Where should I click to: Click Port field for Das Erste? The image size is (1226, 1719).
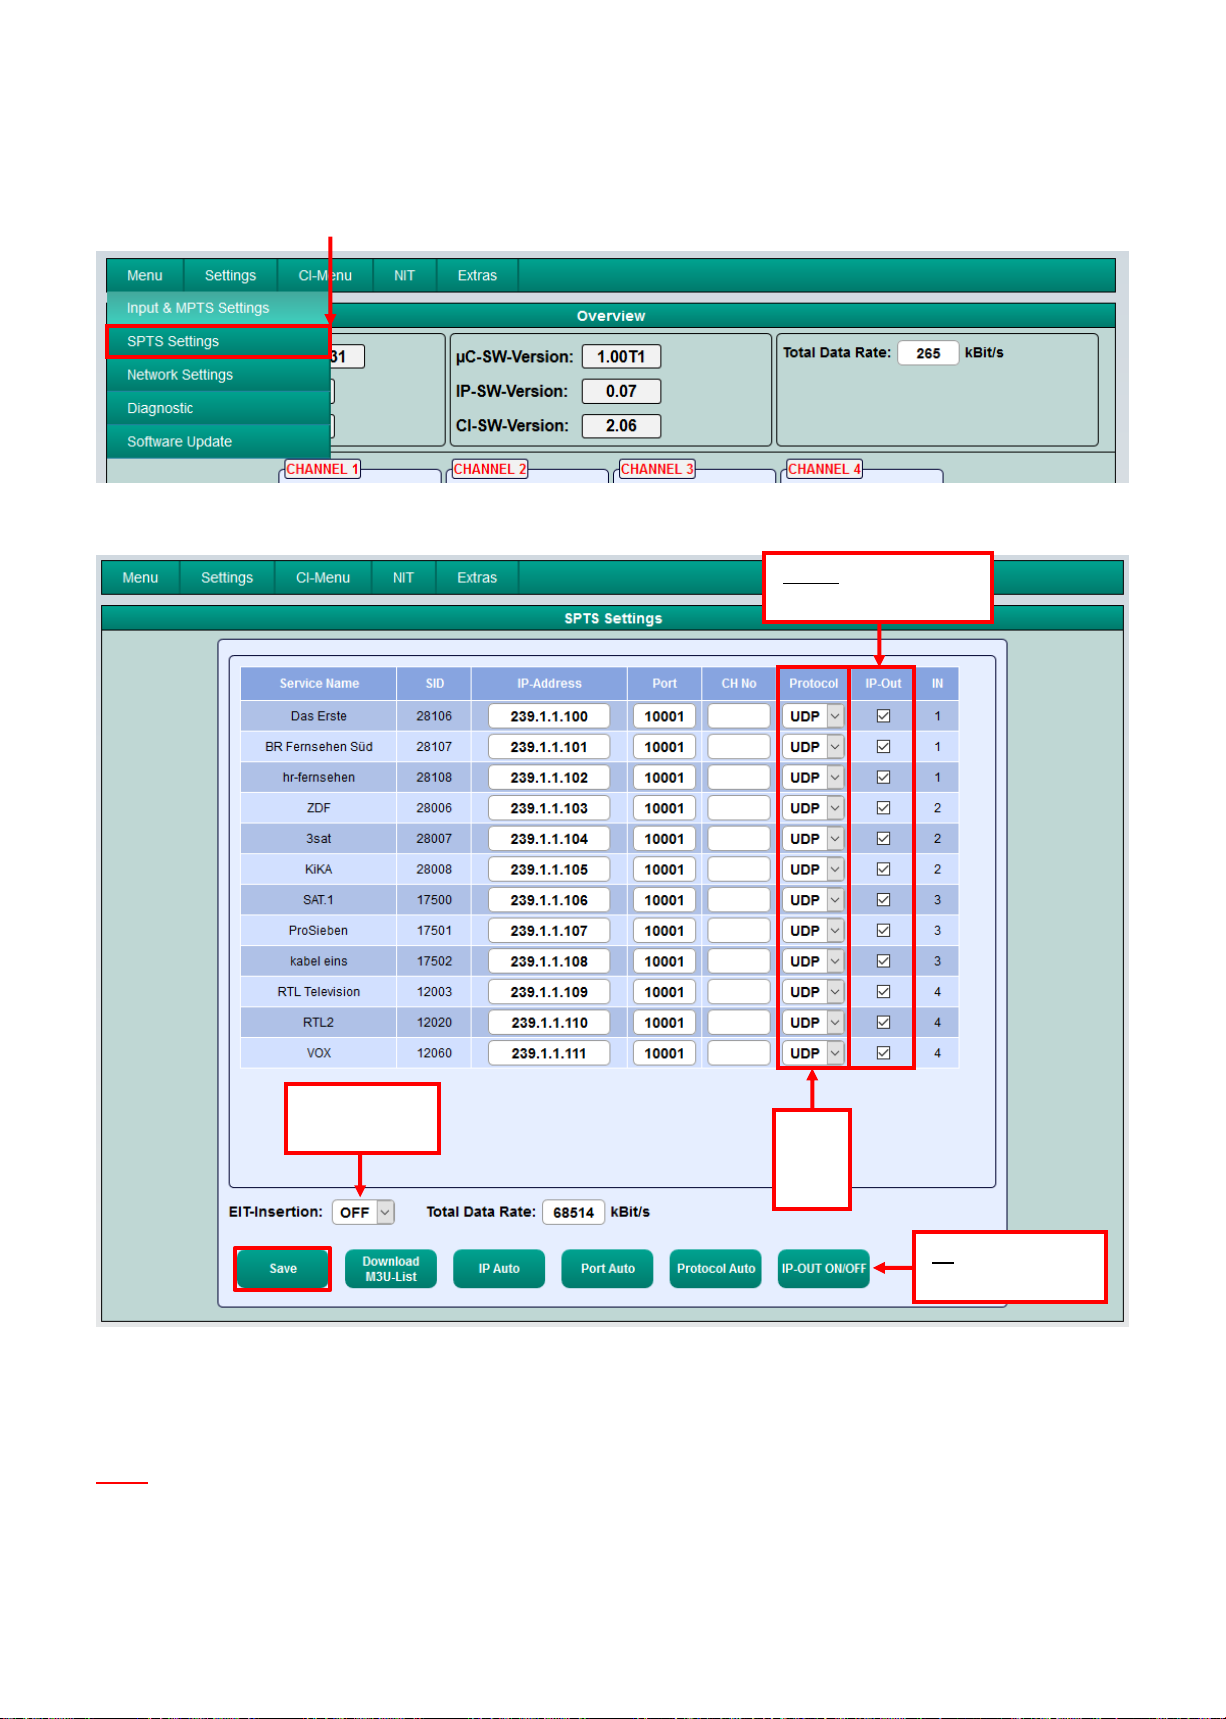coord(664,716)
